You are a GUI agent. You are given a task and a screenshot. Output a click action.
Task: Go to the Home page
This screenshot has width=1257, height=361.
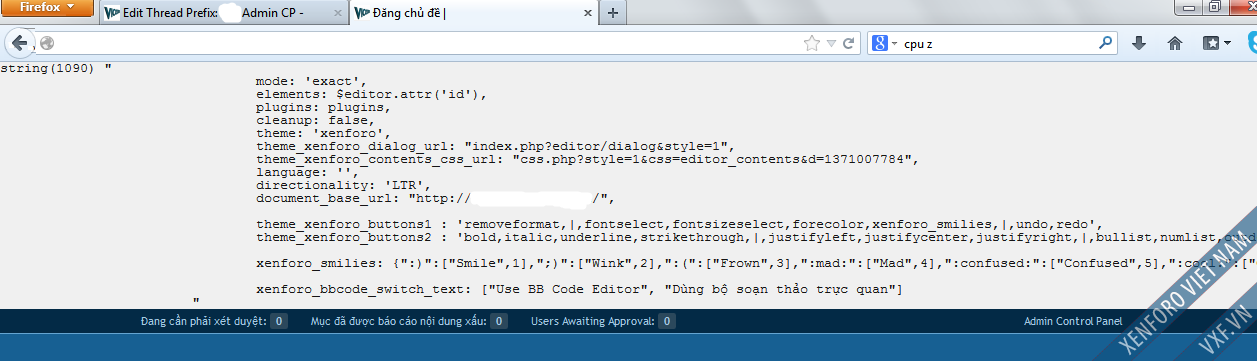1175,44
